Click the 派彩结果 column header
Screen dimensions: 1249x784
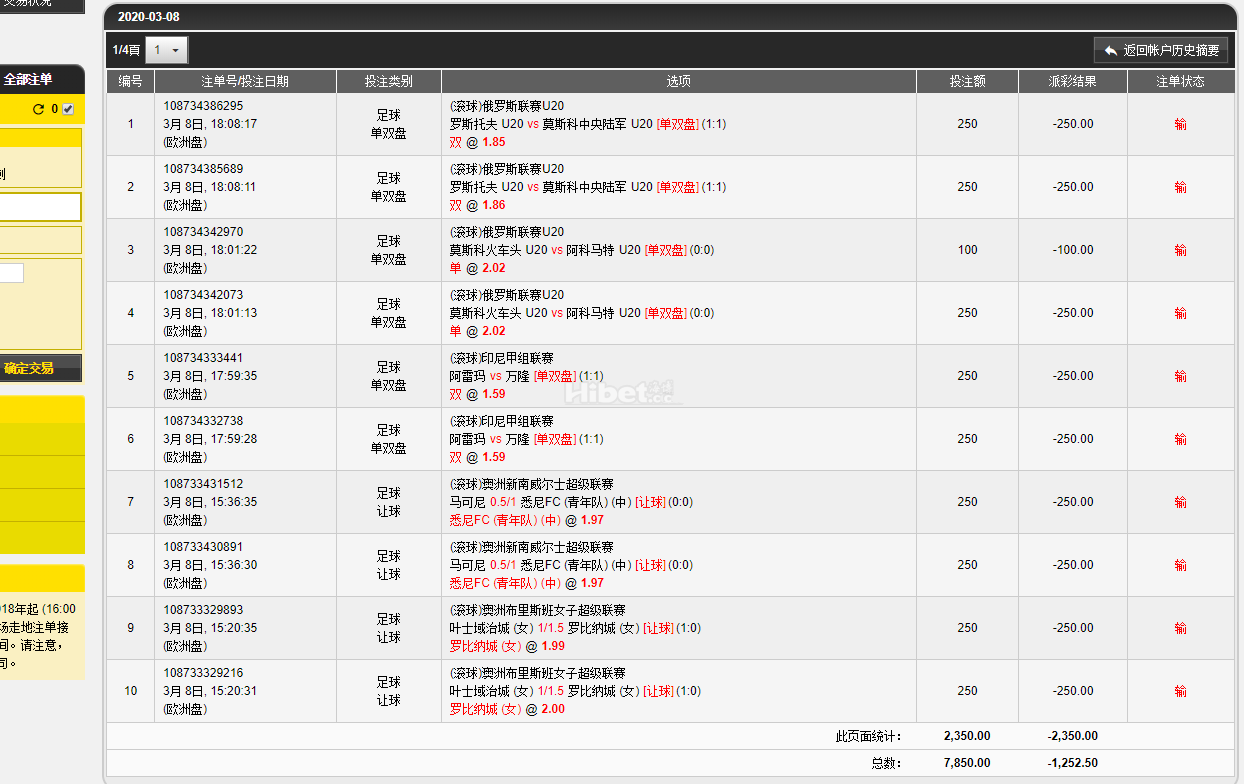1072,82
